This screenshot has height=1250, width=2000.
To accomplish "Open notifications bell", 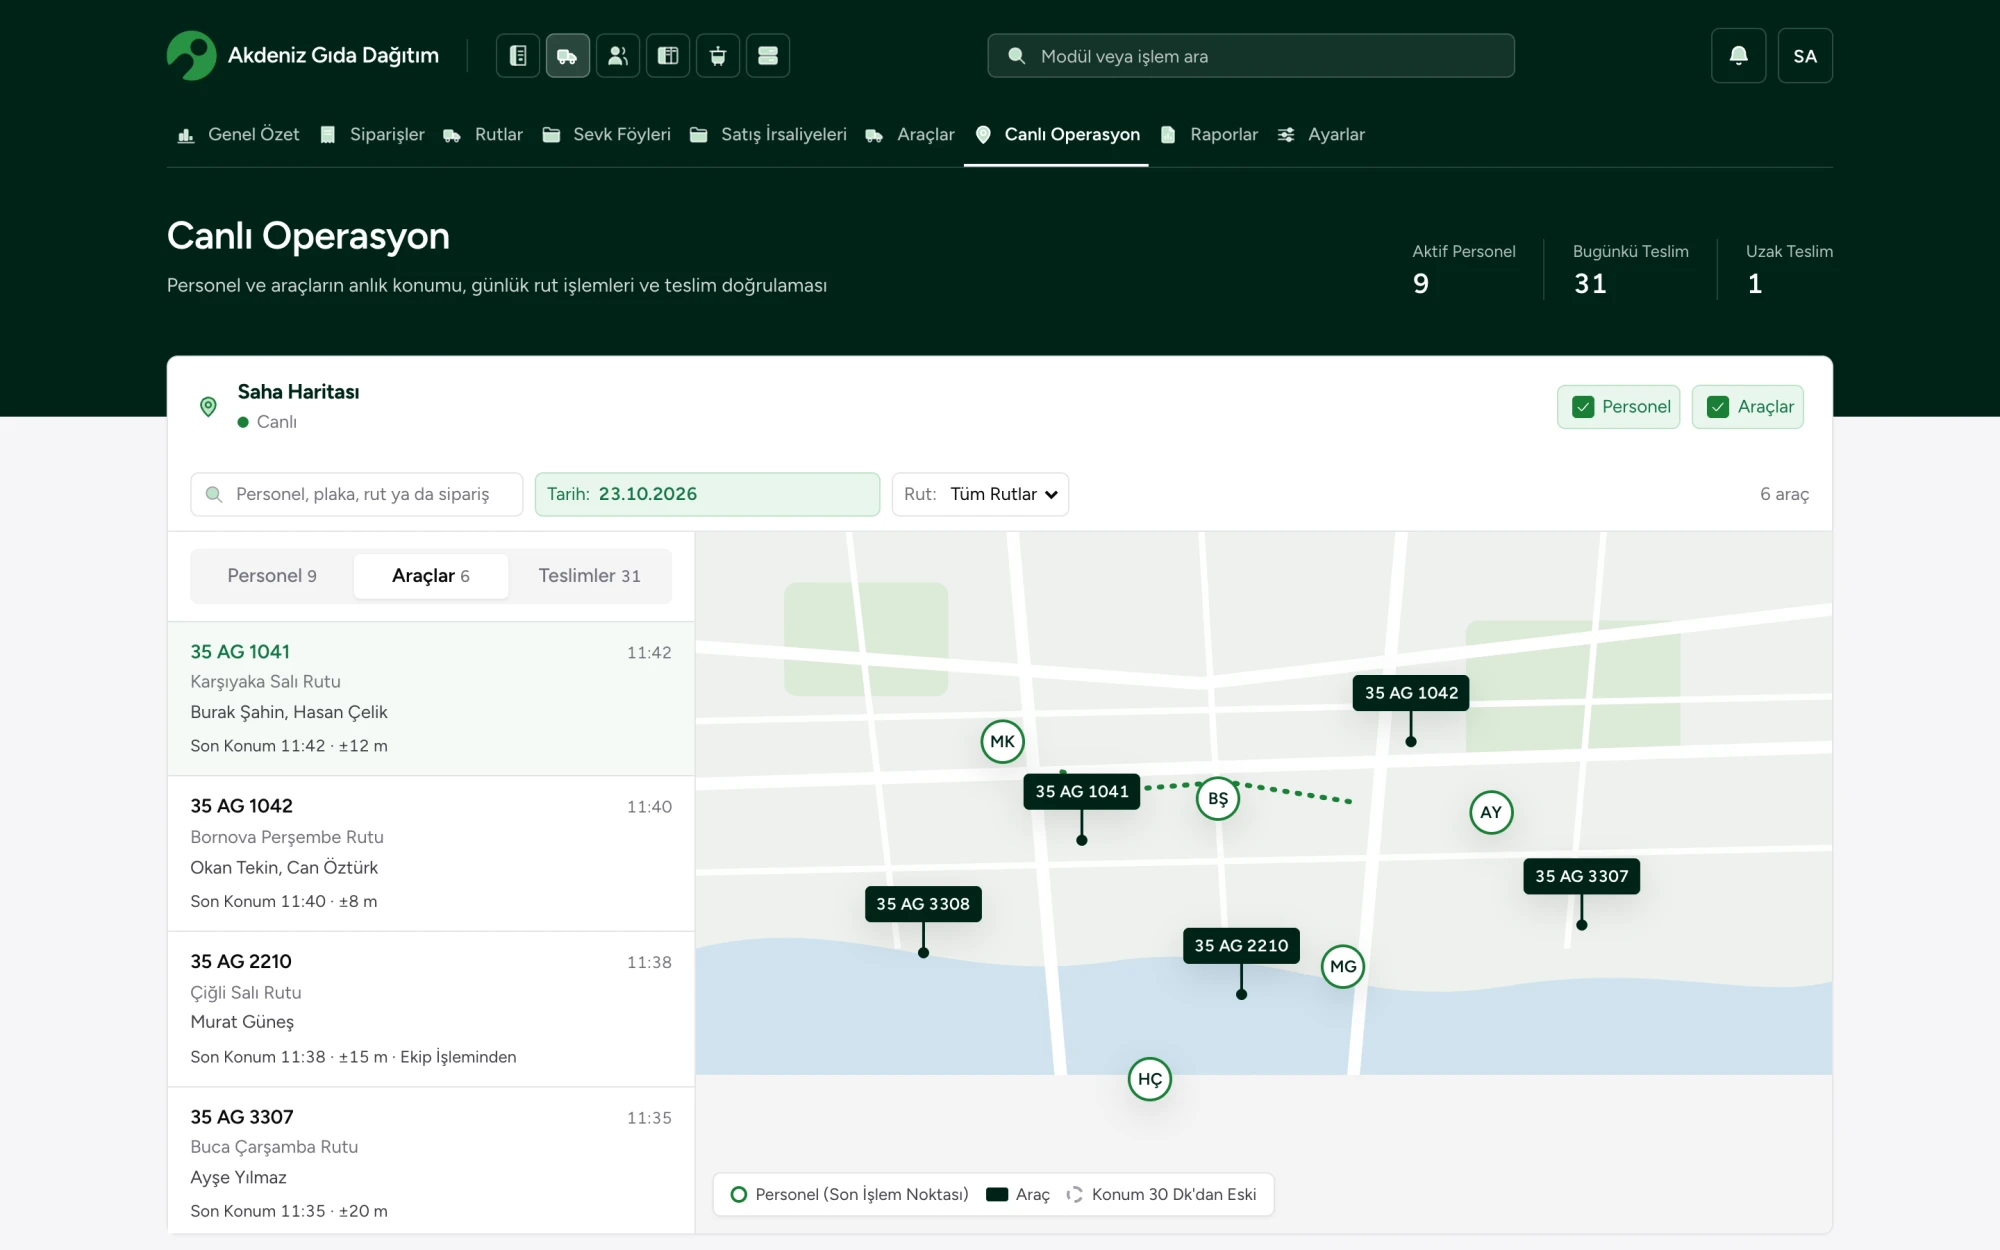I will 1739,56.
